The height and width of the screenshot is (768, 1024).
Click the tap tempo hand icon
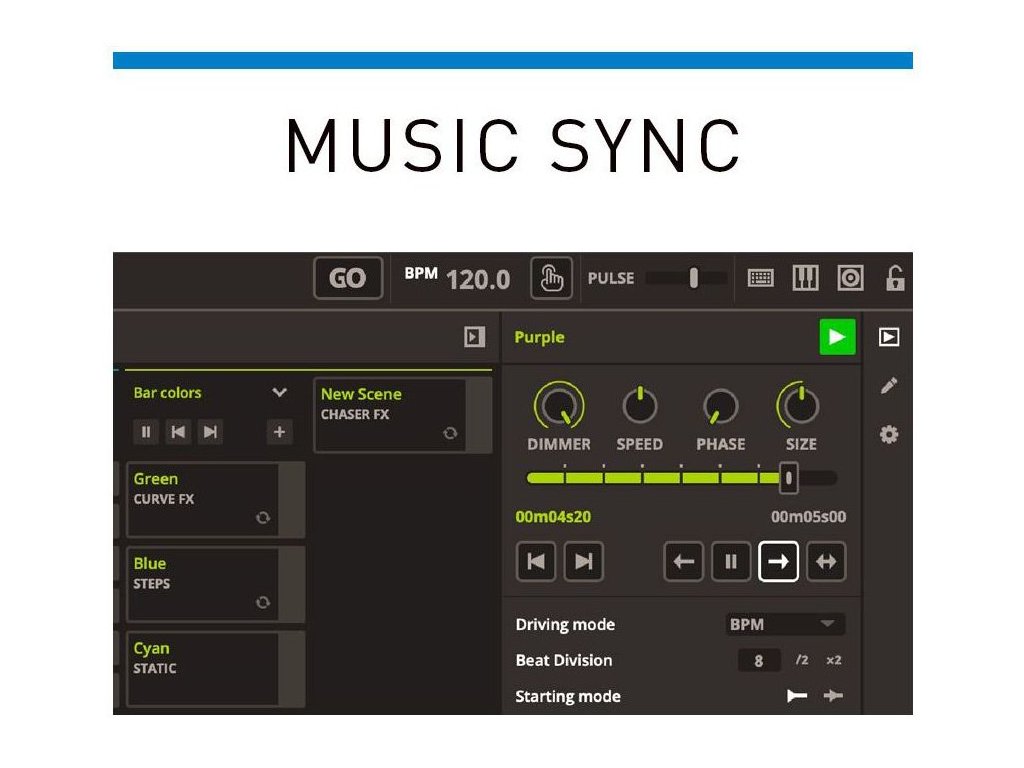549,279
